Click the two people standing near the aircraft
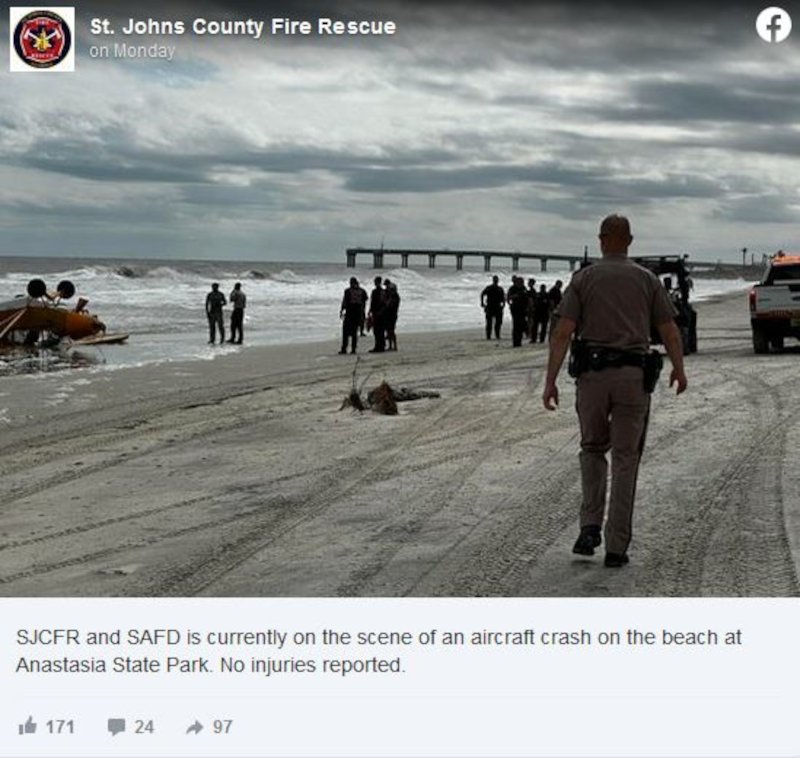800x758 pixels. pyautogui.click(x=226, y=313)
